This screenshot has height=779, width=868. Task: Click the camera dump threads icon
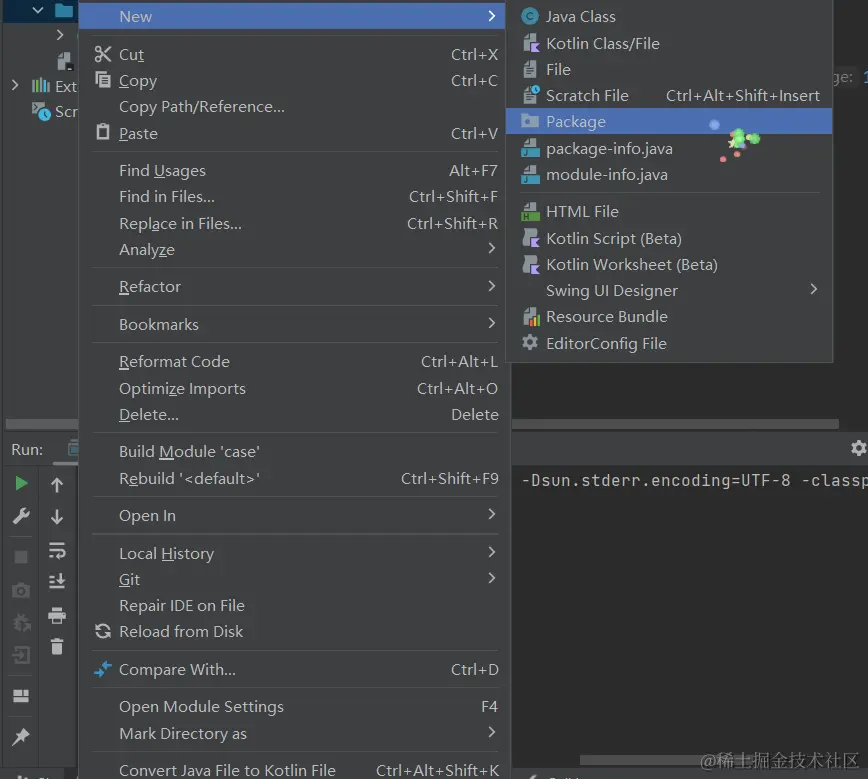click(x=21, y=590)
